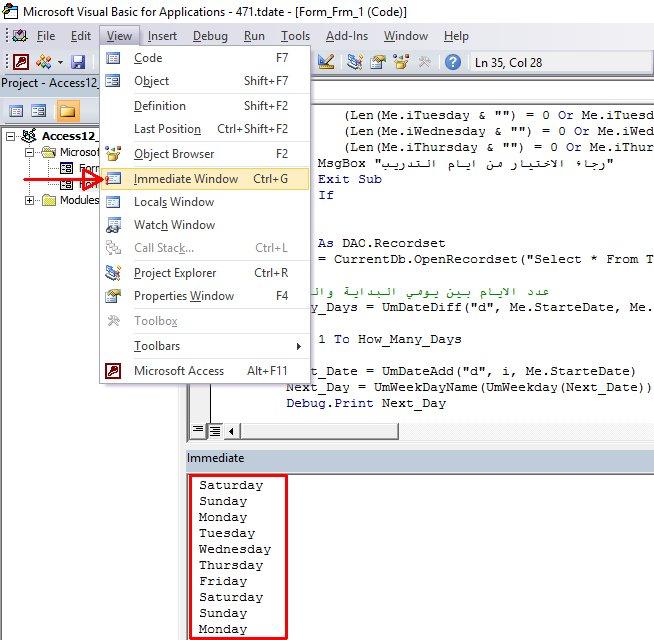Open the Debug menu

click(x=210, y=36)
